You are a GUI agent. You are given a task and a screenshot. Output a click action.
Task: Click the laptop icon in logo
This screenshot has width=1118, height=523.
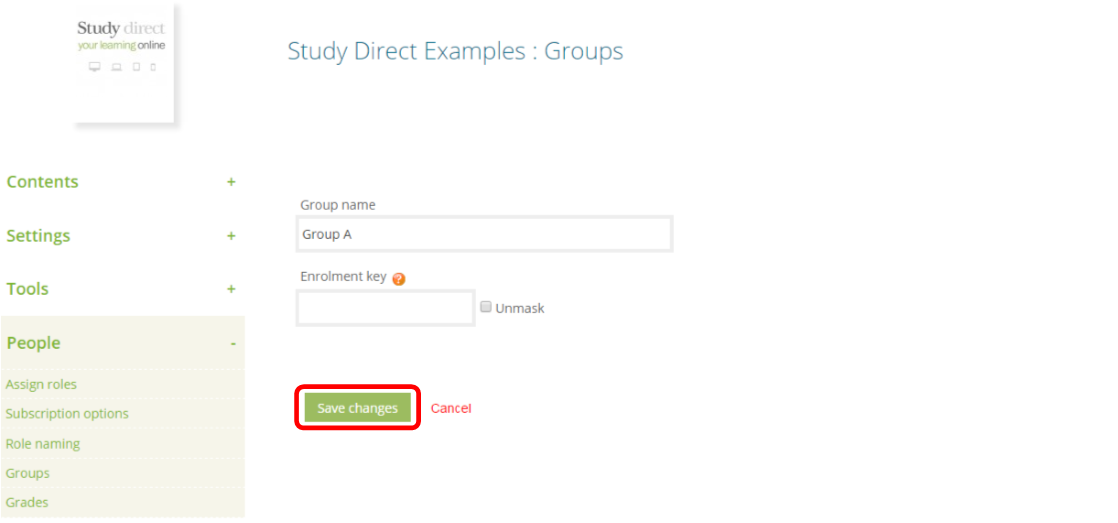117,67
